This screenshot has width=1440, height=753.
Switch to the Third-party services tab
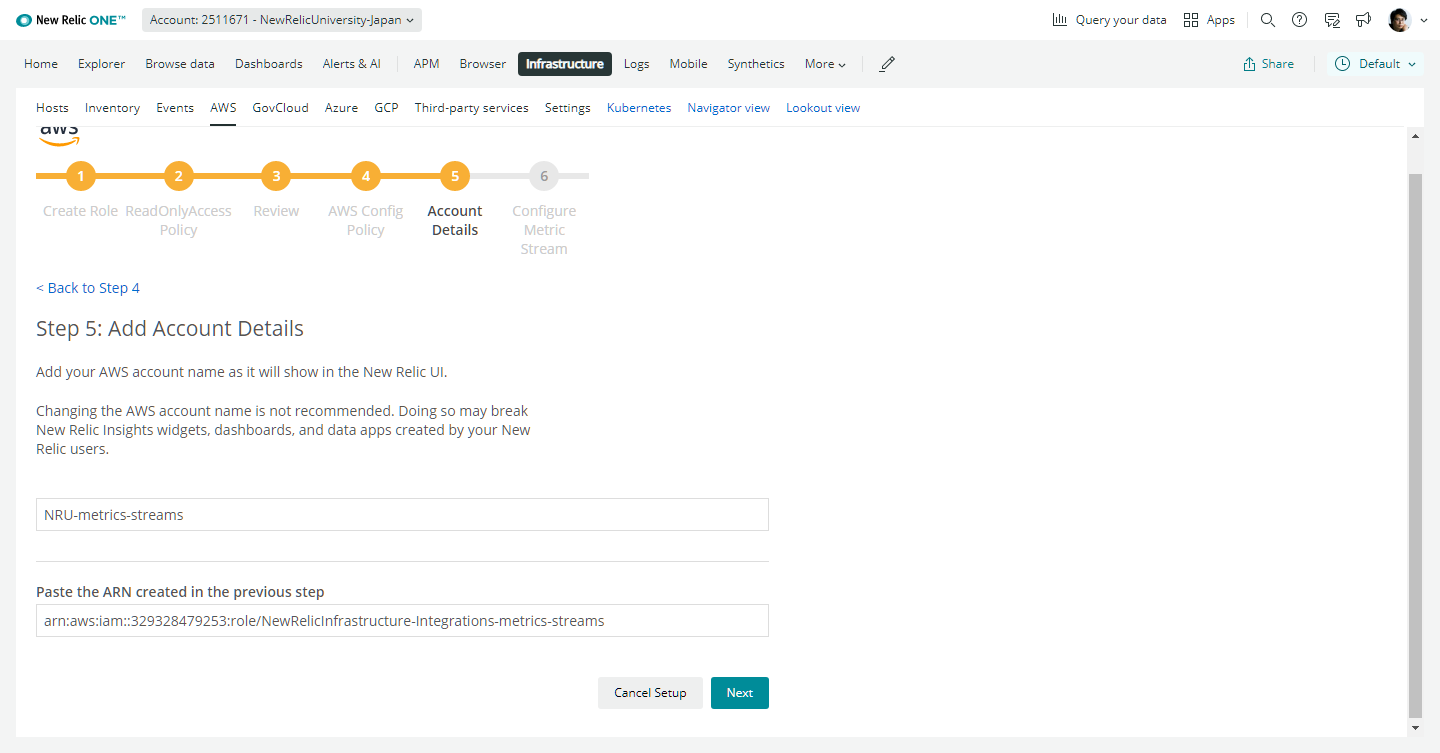tap(472, 108)
